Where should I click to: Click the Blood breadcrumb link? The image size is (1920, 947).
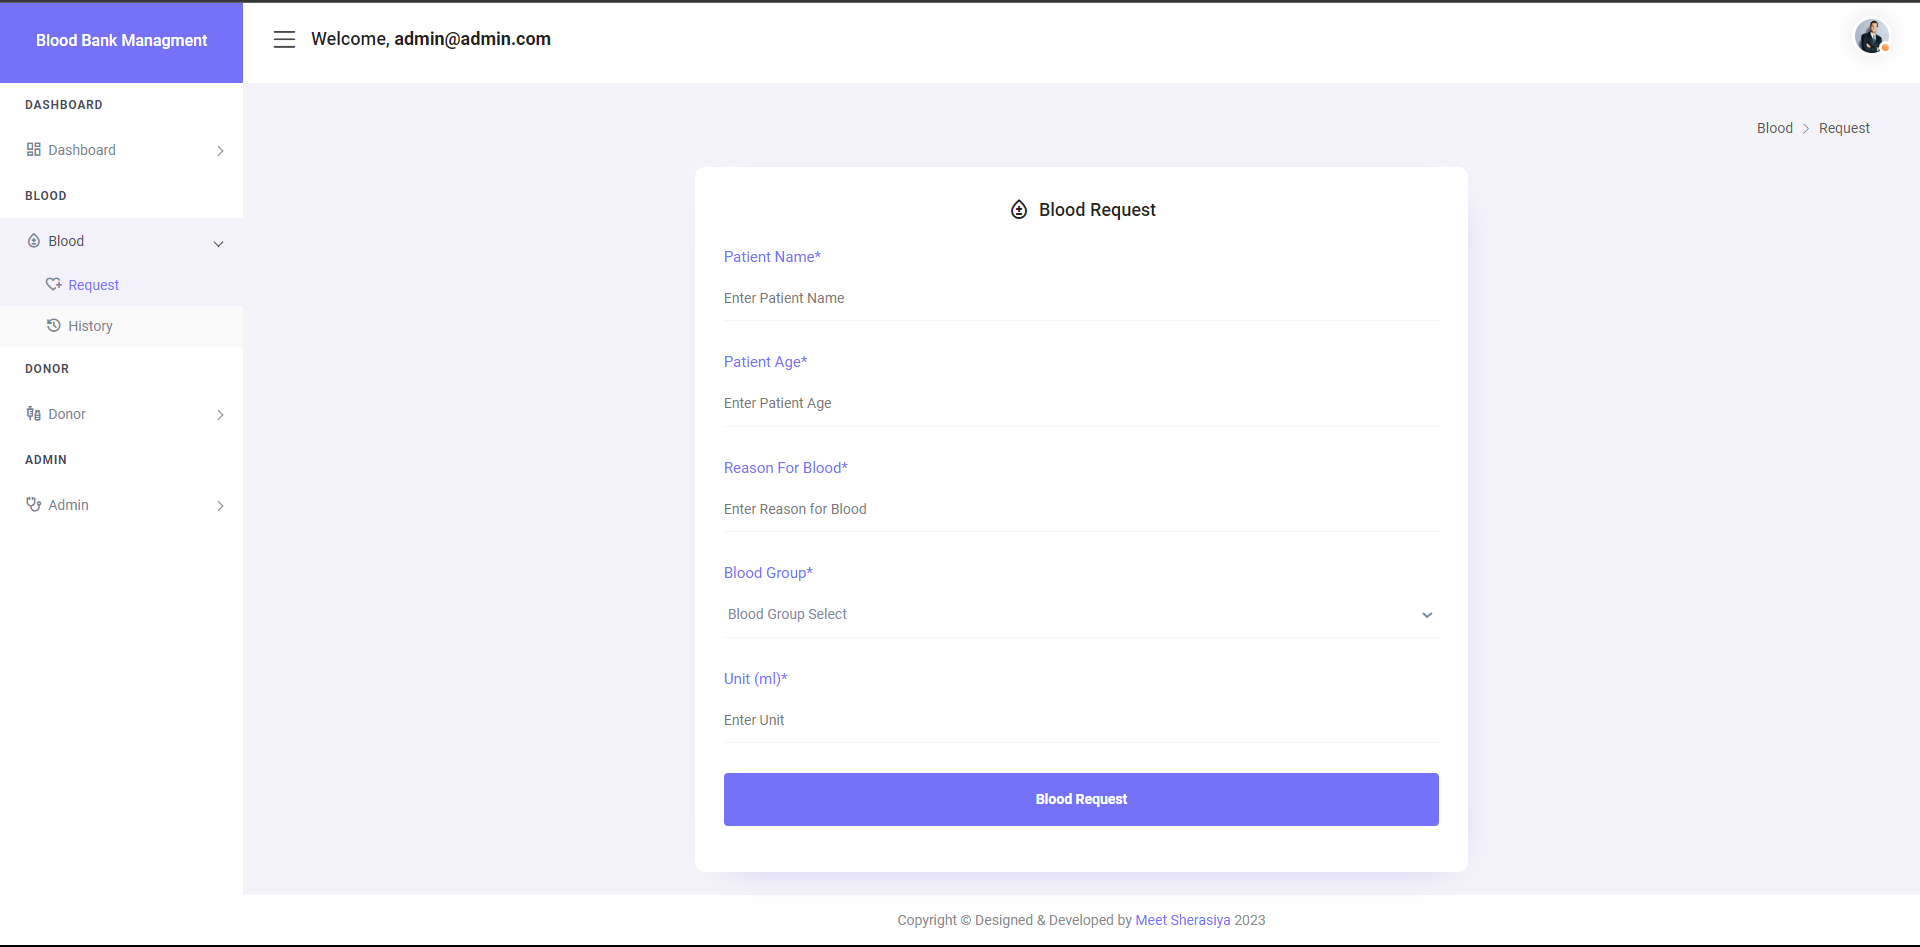pos(1774,128)
